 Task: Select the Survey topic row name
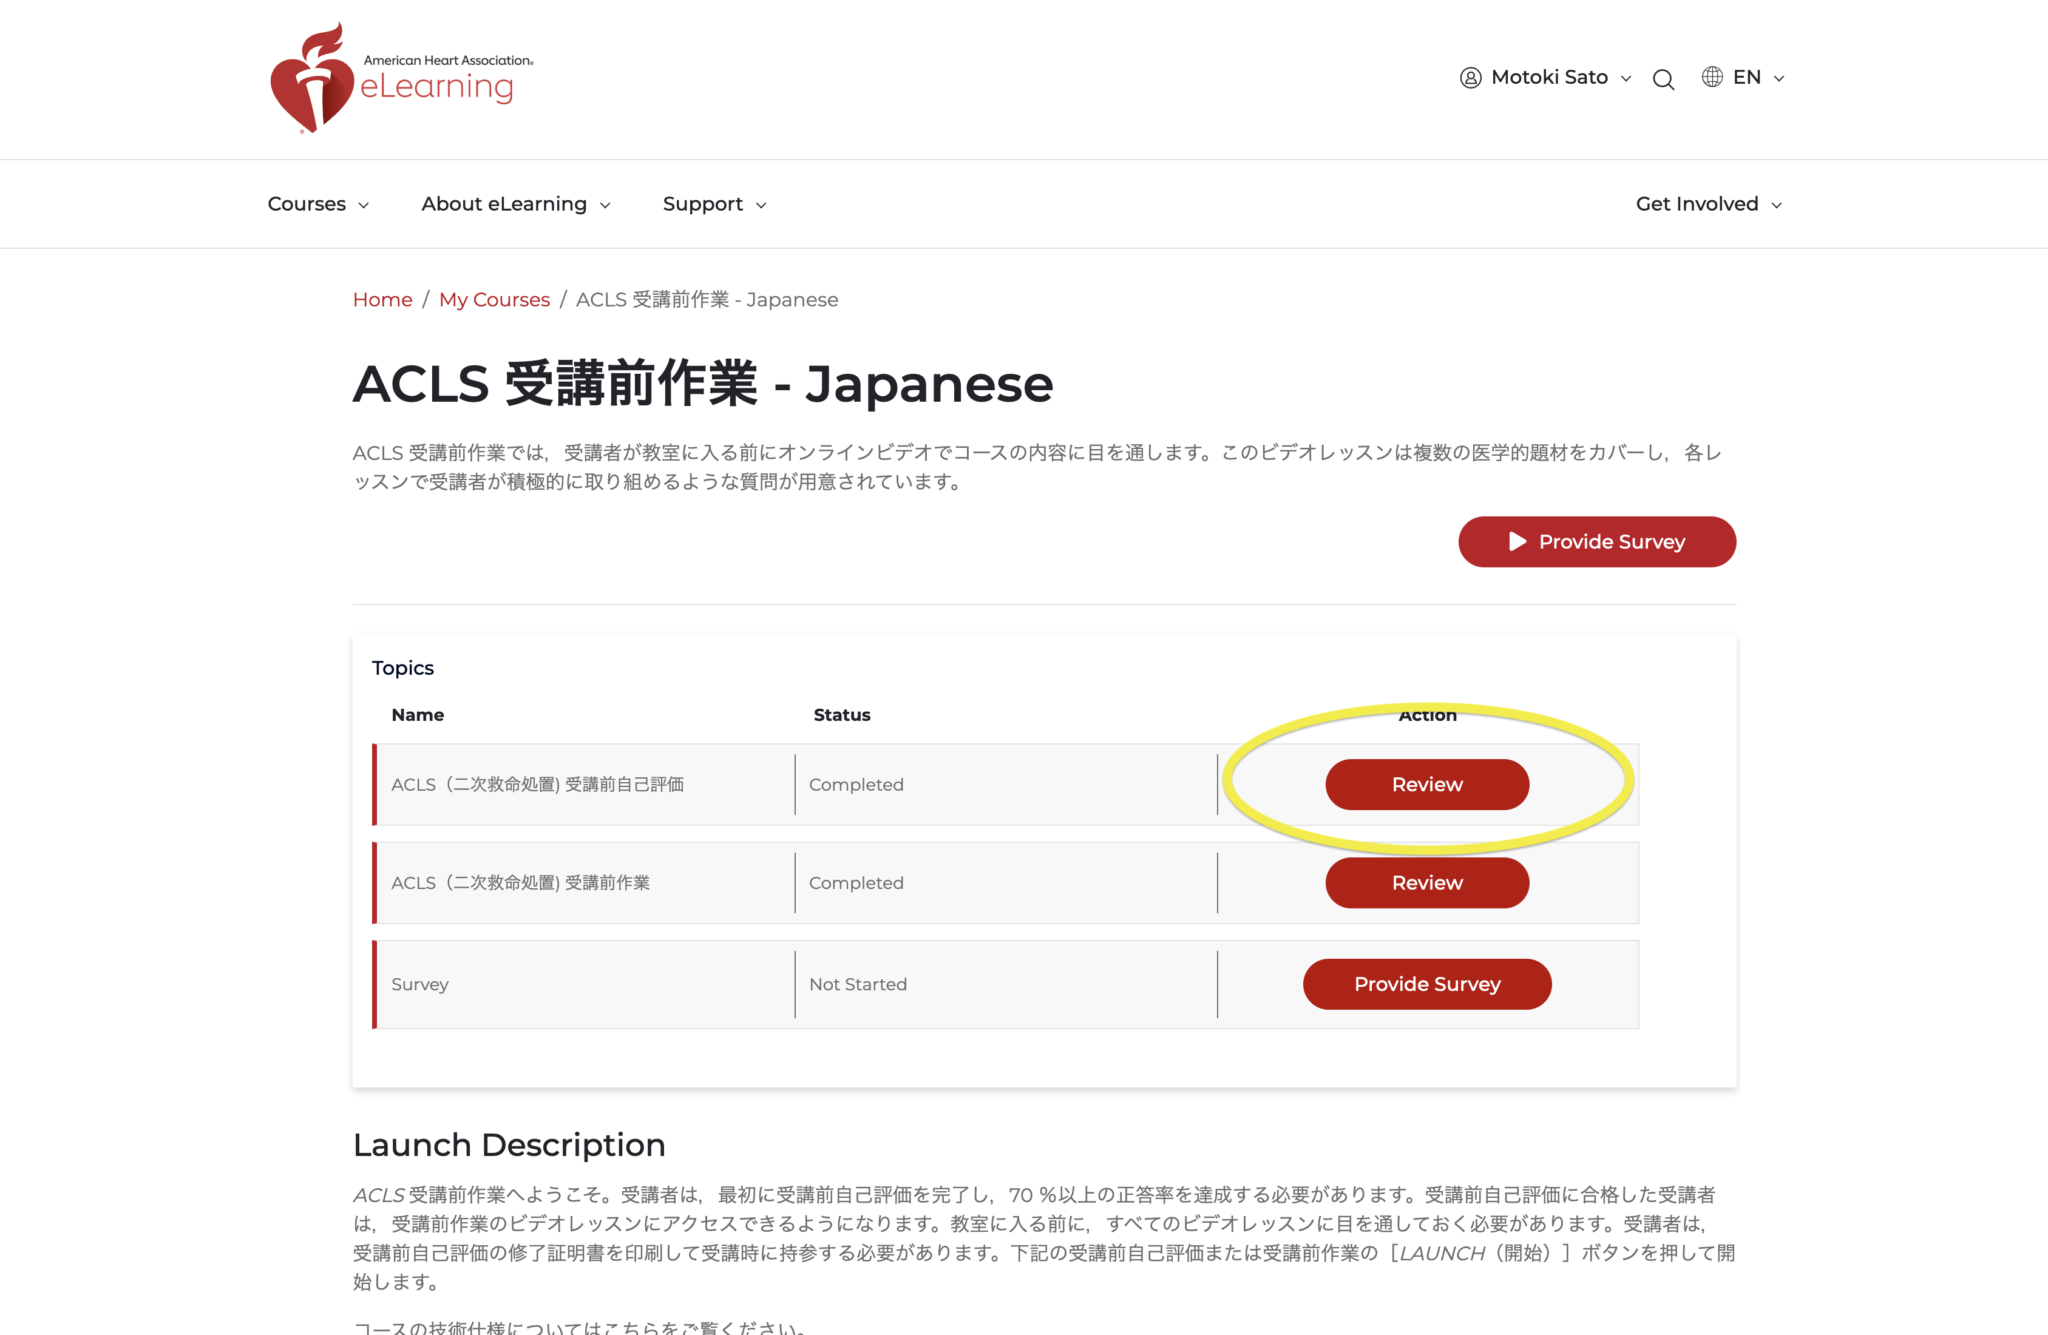coord(420,984)
